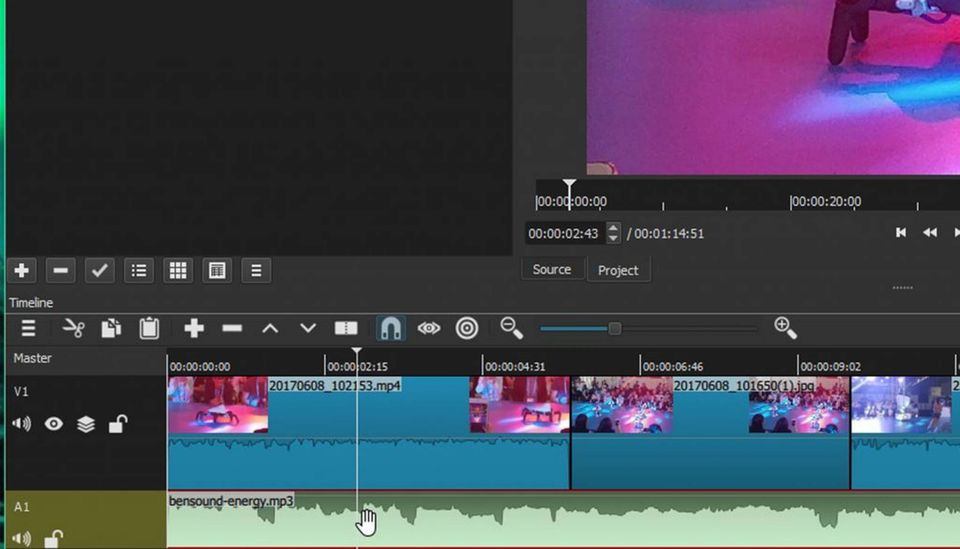This screenshot has height=549, width=960.
Task: Switch to the Source tab
Action: [552, 270]
